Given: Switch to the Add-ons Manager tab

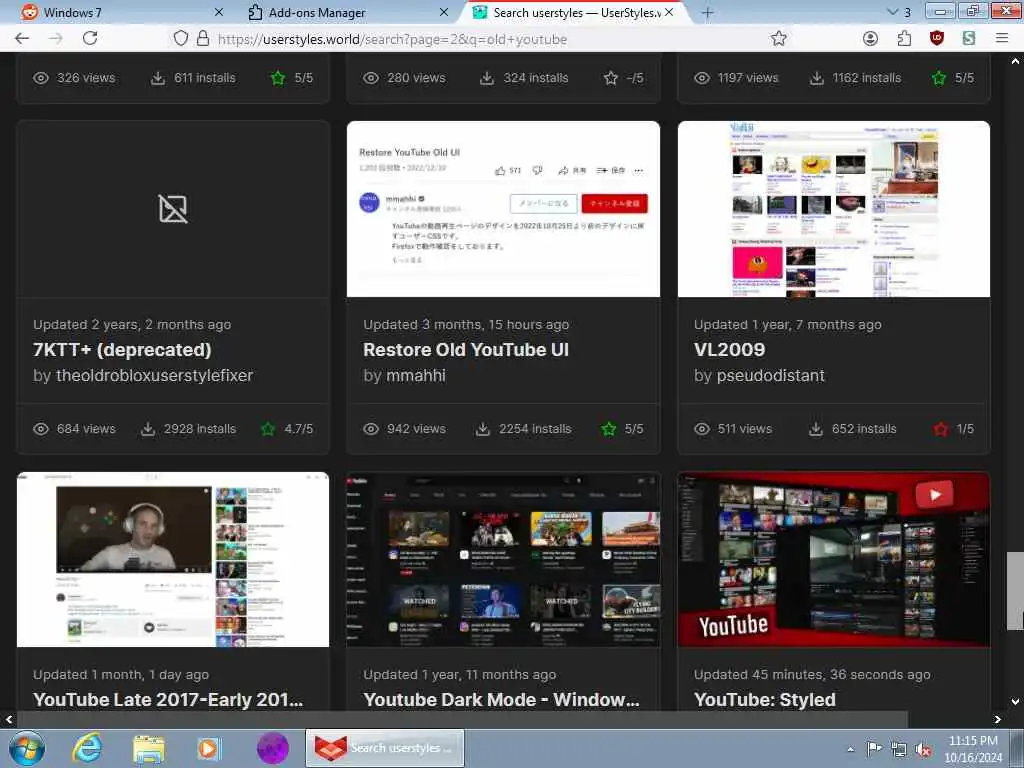Looking at the screenshot, I should tap(347, 12).
